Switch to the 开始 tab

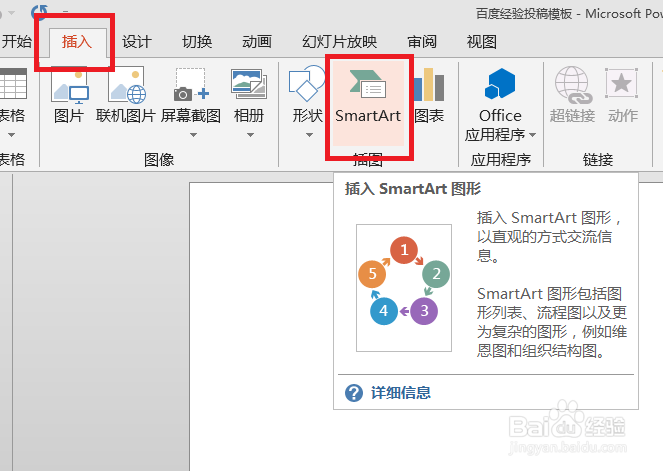coord(17,41)
